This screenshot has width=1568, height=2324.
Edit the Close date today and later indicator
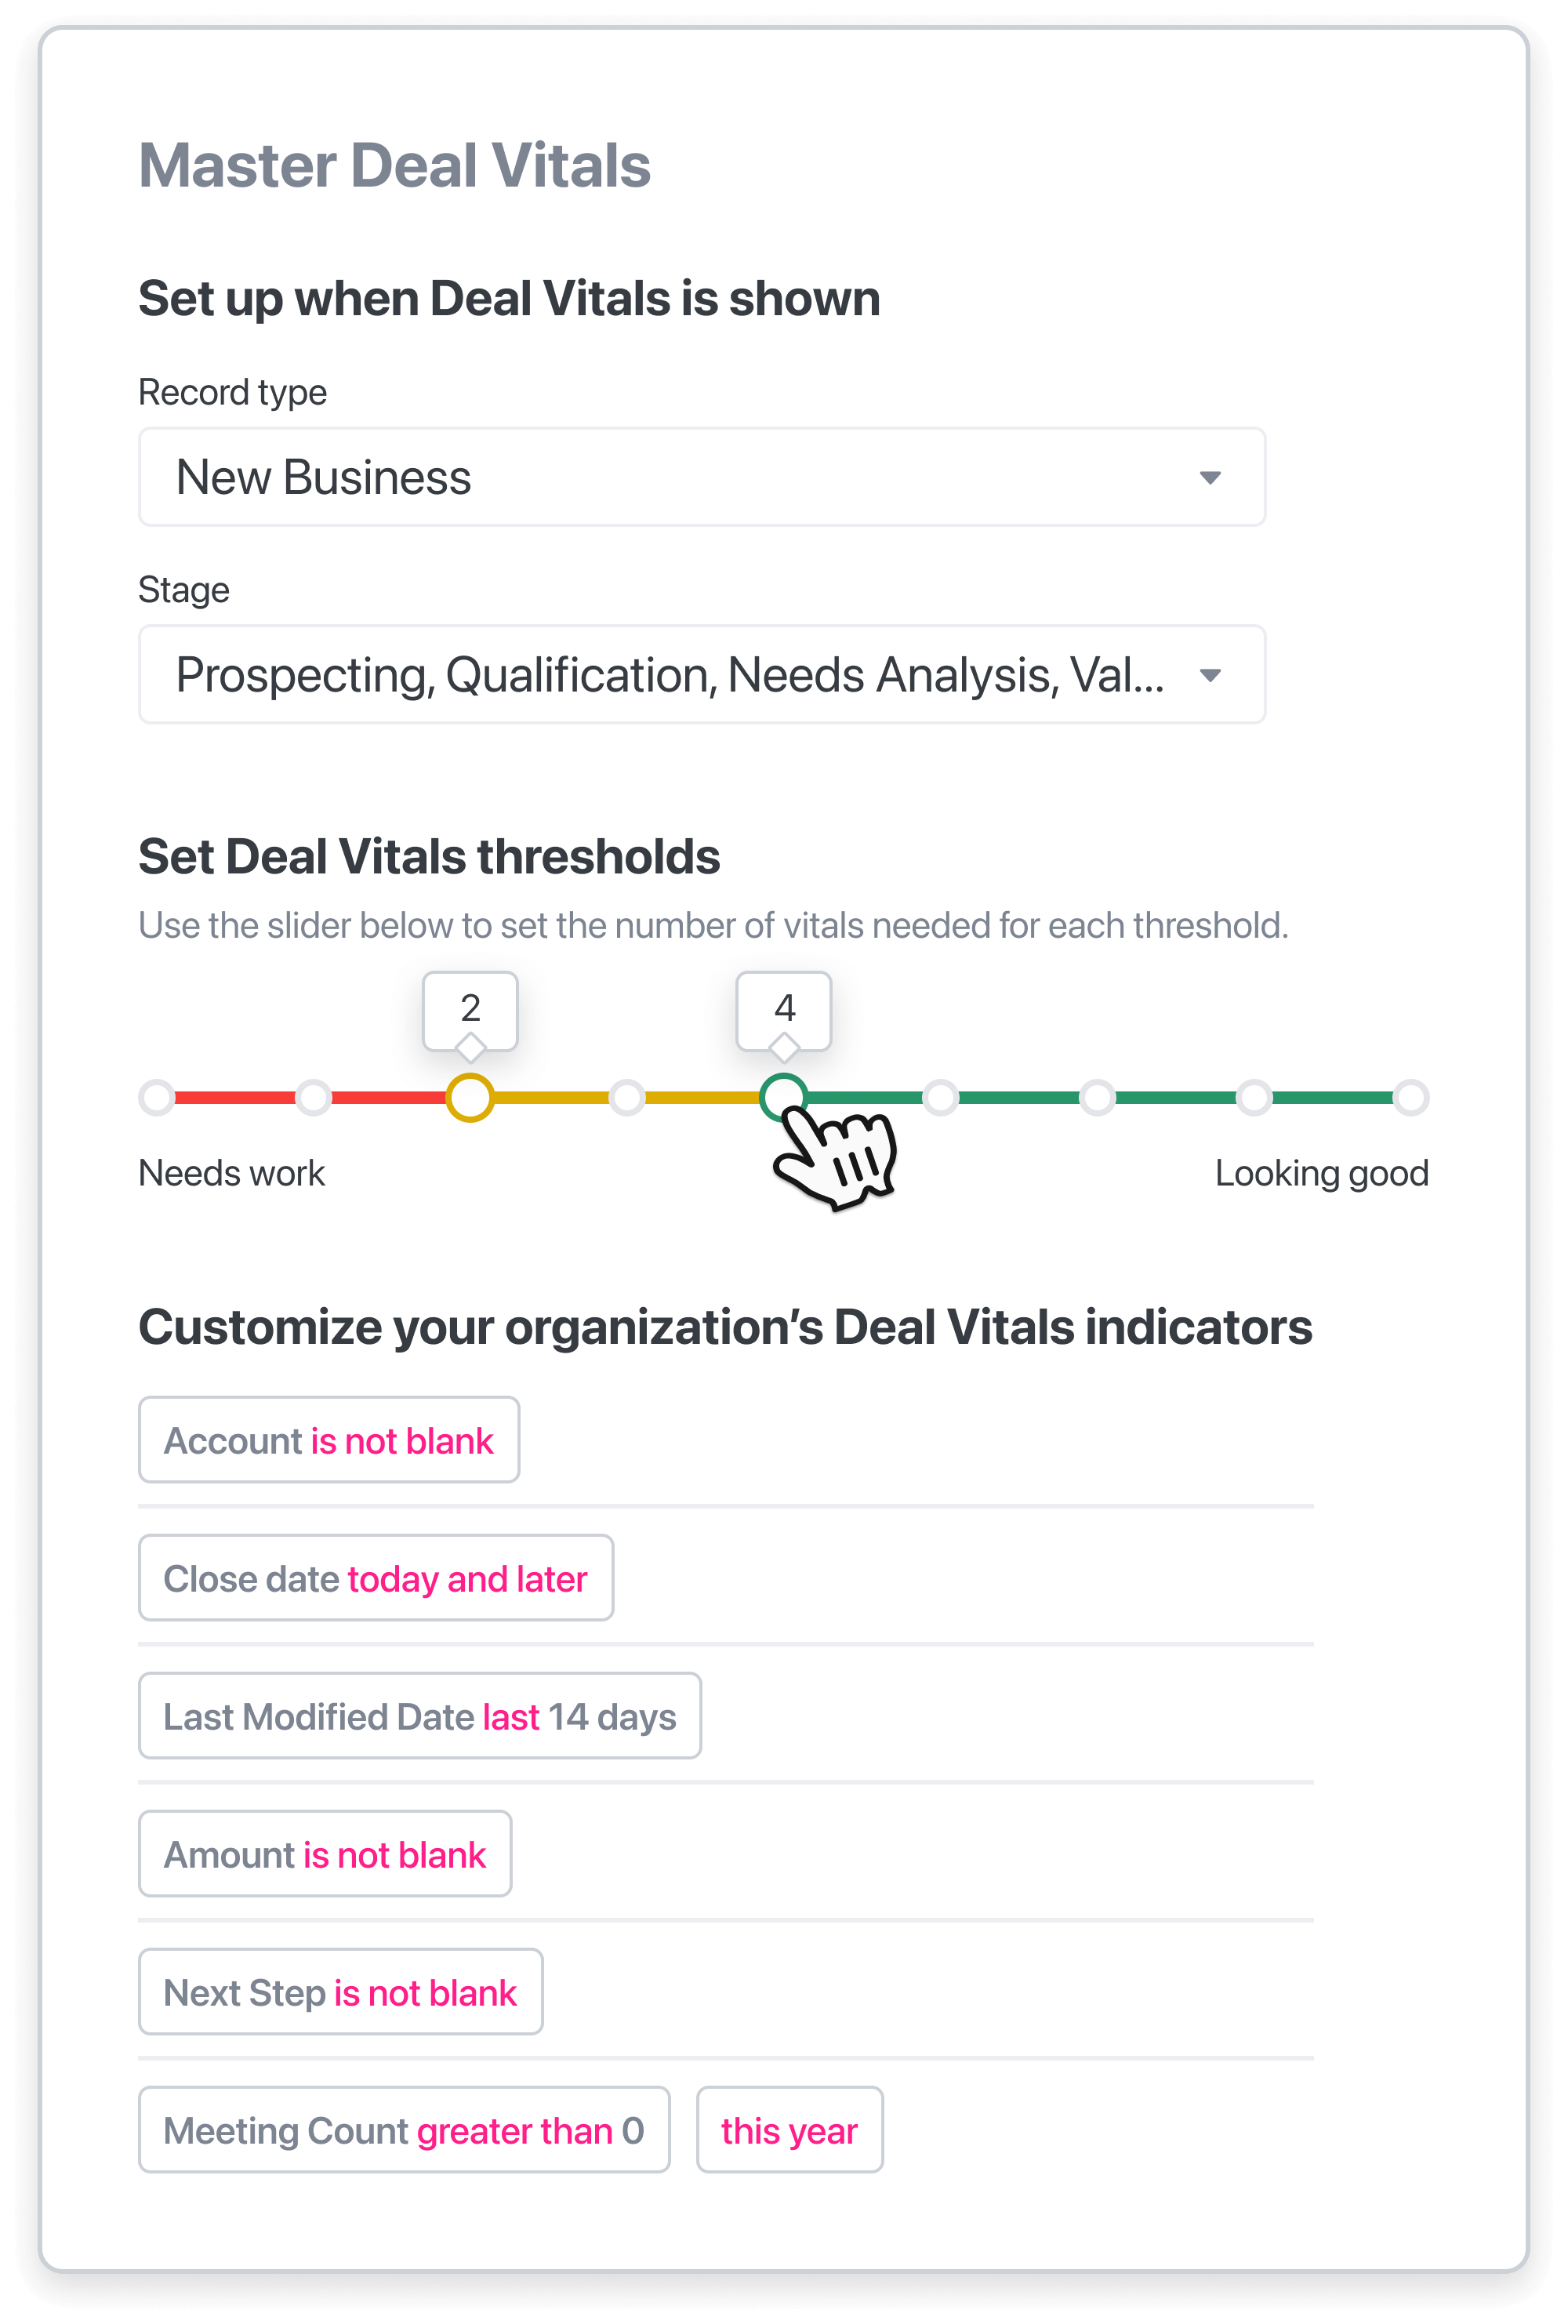376,1578
